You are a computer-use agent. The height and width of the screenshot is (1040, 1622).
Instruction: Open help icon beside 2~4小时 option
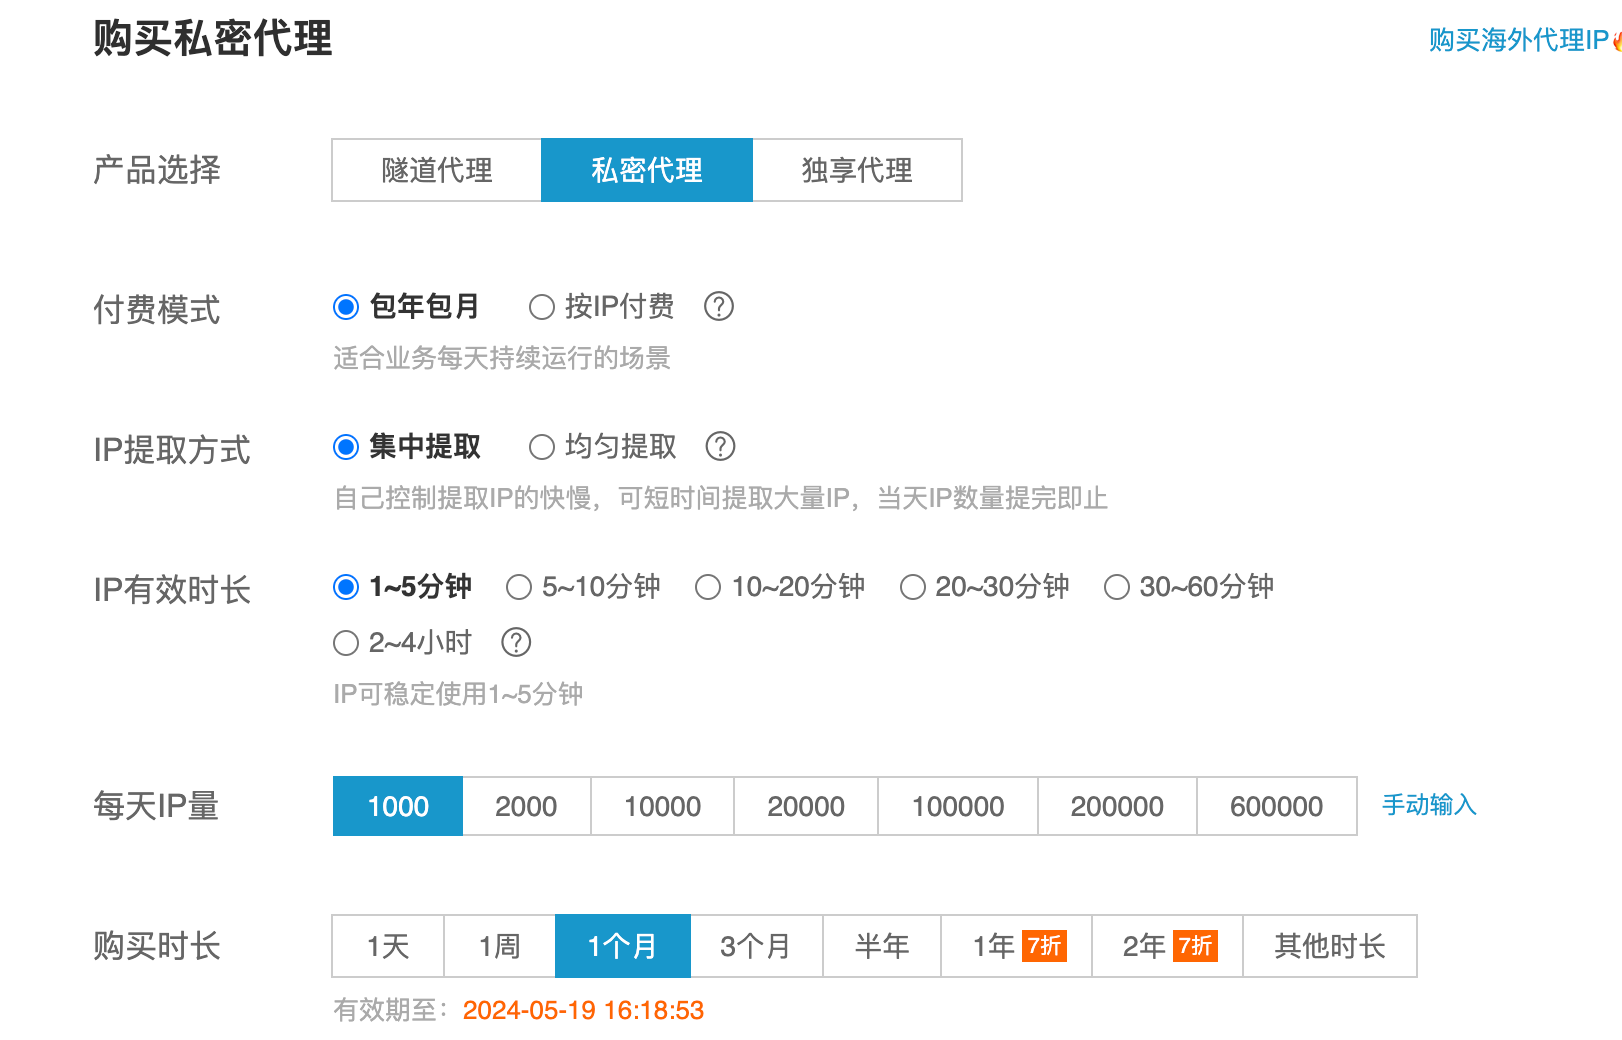[516, 642]
